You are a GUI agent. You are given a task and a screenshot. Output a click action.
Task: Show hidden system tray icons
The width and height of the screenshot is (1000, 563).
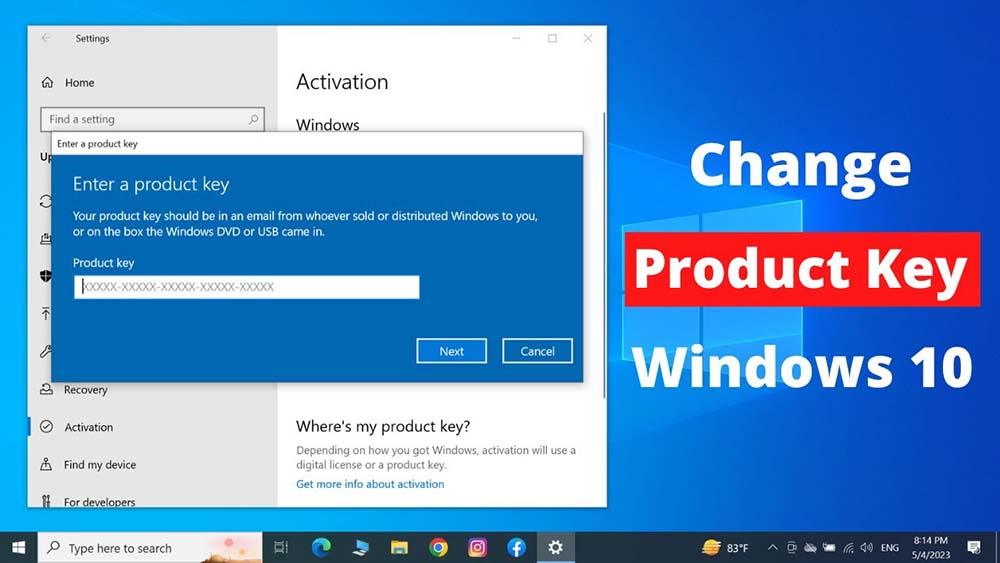pos(771,548)
